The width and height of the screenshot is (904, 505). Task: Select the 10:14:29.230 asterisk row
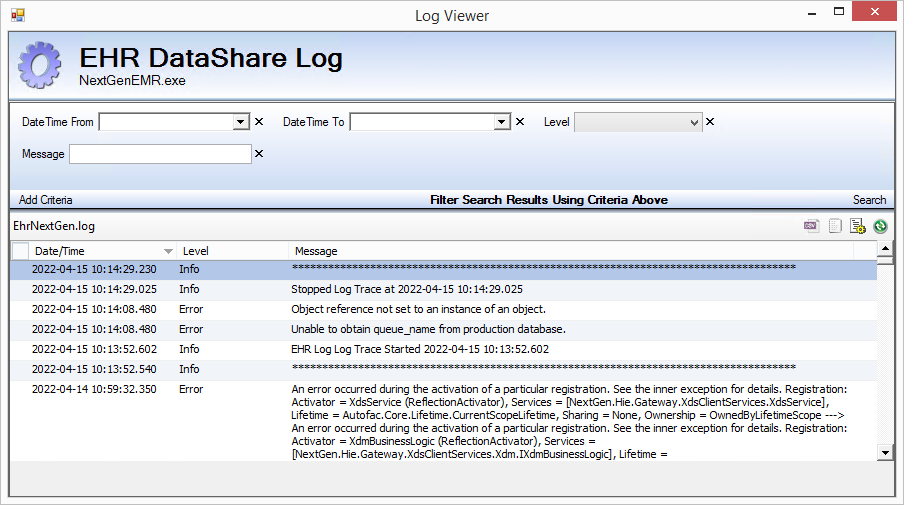(x=443, y=269)
